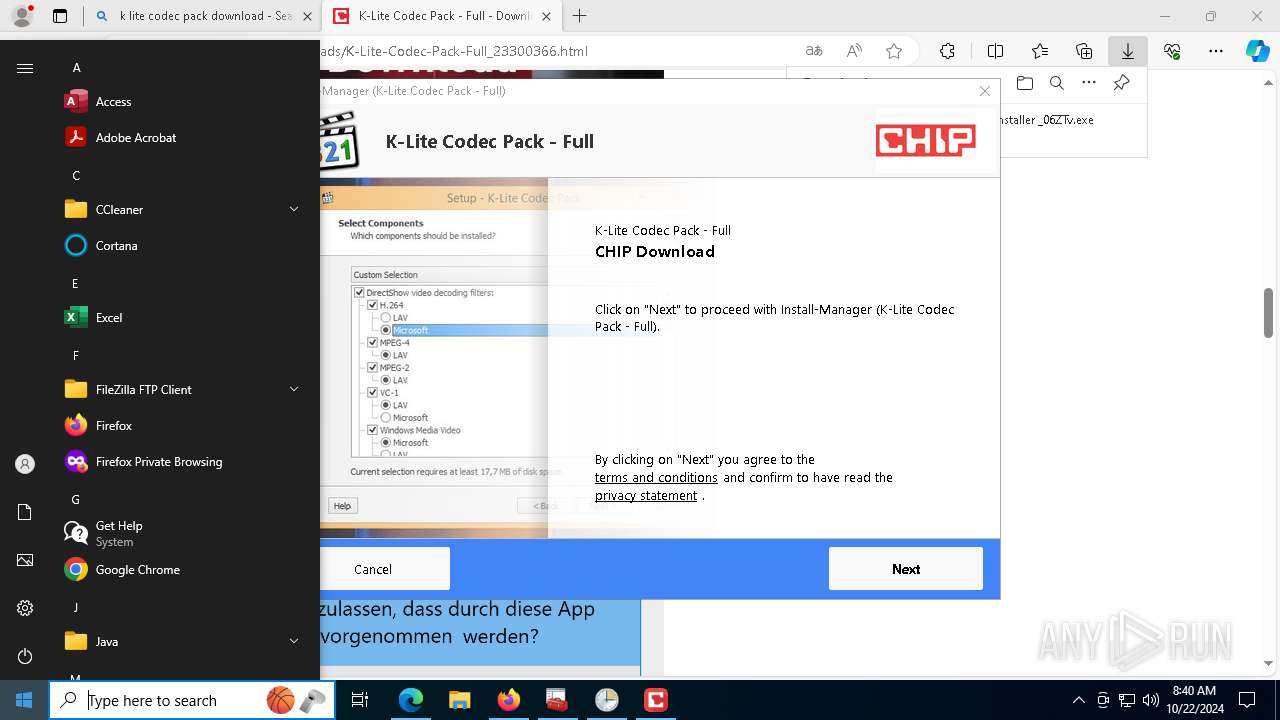Open Collections in Edge toolbar
The image size is (1280, 720).
1084,51
